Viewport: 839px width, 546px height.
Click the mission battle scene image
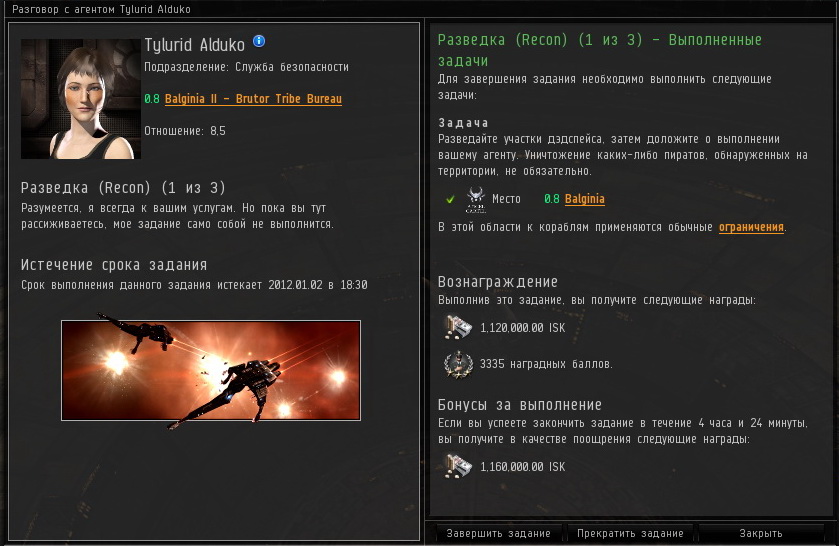tap(211, 370)
